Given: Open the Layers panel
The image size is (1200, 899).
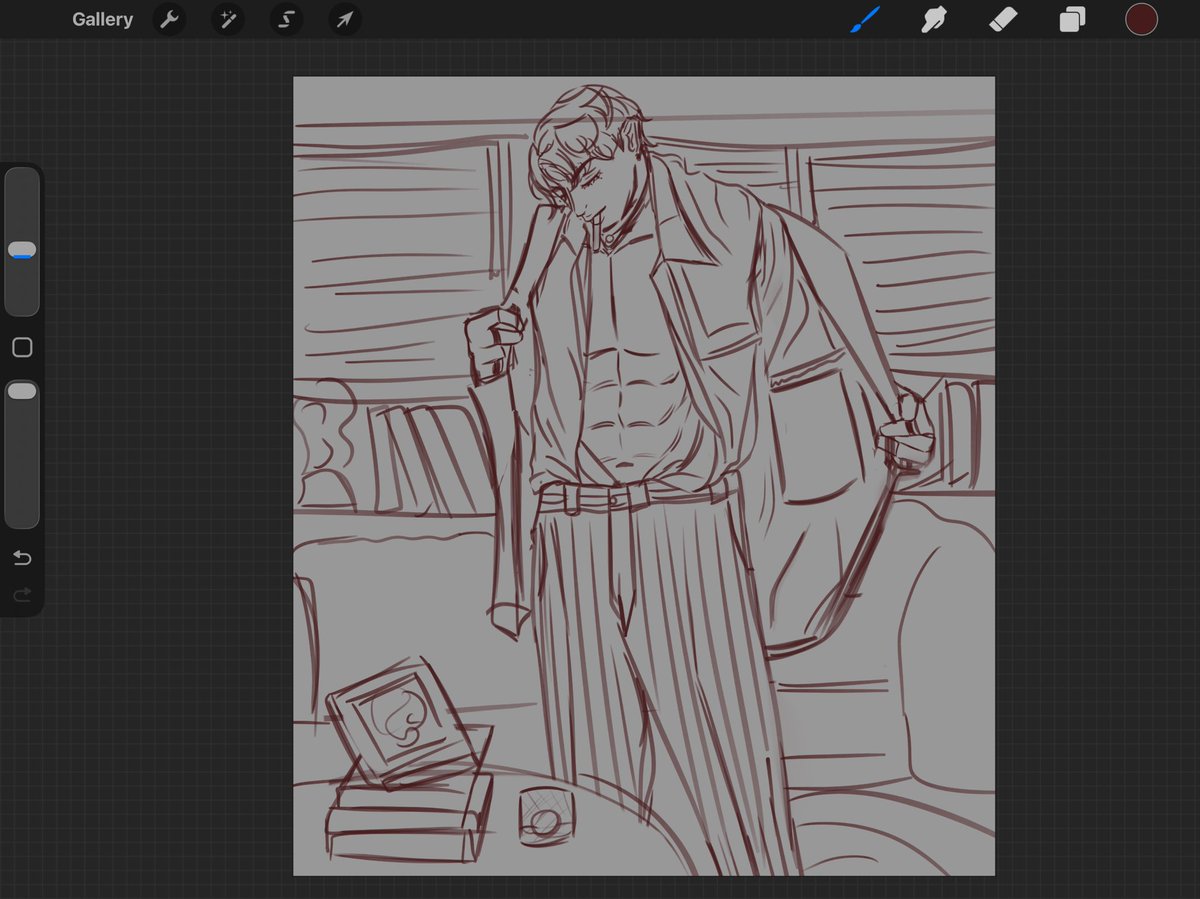Looking at the screenshot, I should [x=1072, y=19].
